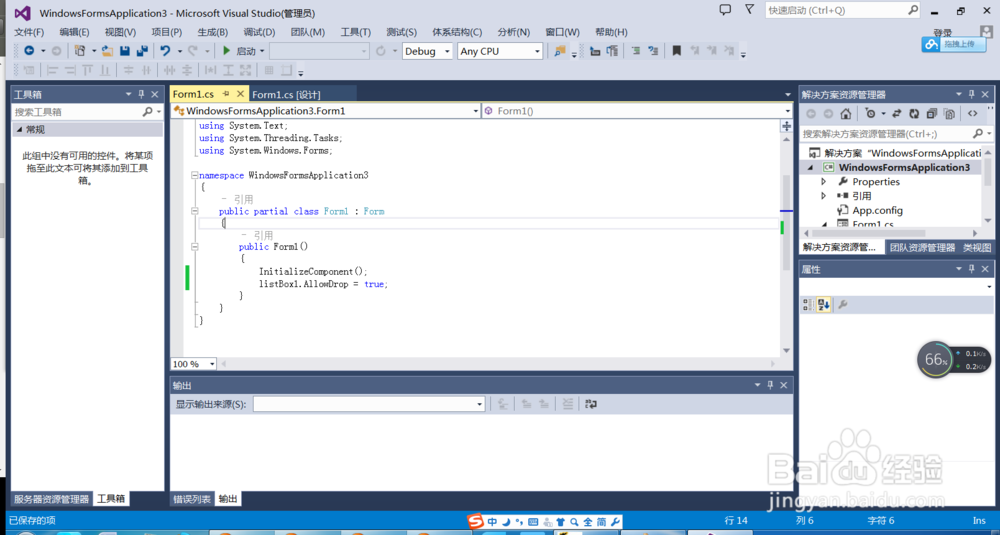Switch to 服务器资源管理器 tab
Image resolution: width=1000 pixels, height=535 pixels.
(x=52, y=499)
